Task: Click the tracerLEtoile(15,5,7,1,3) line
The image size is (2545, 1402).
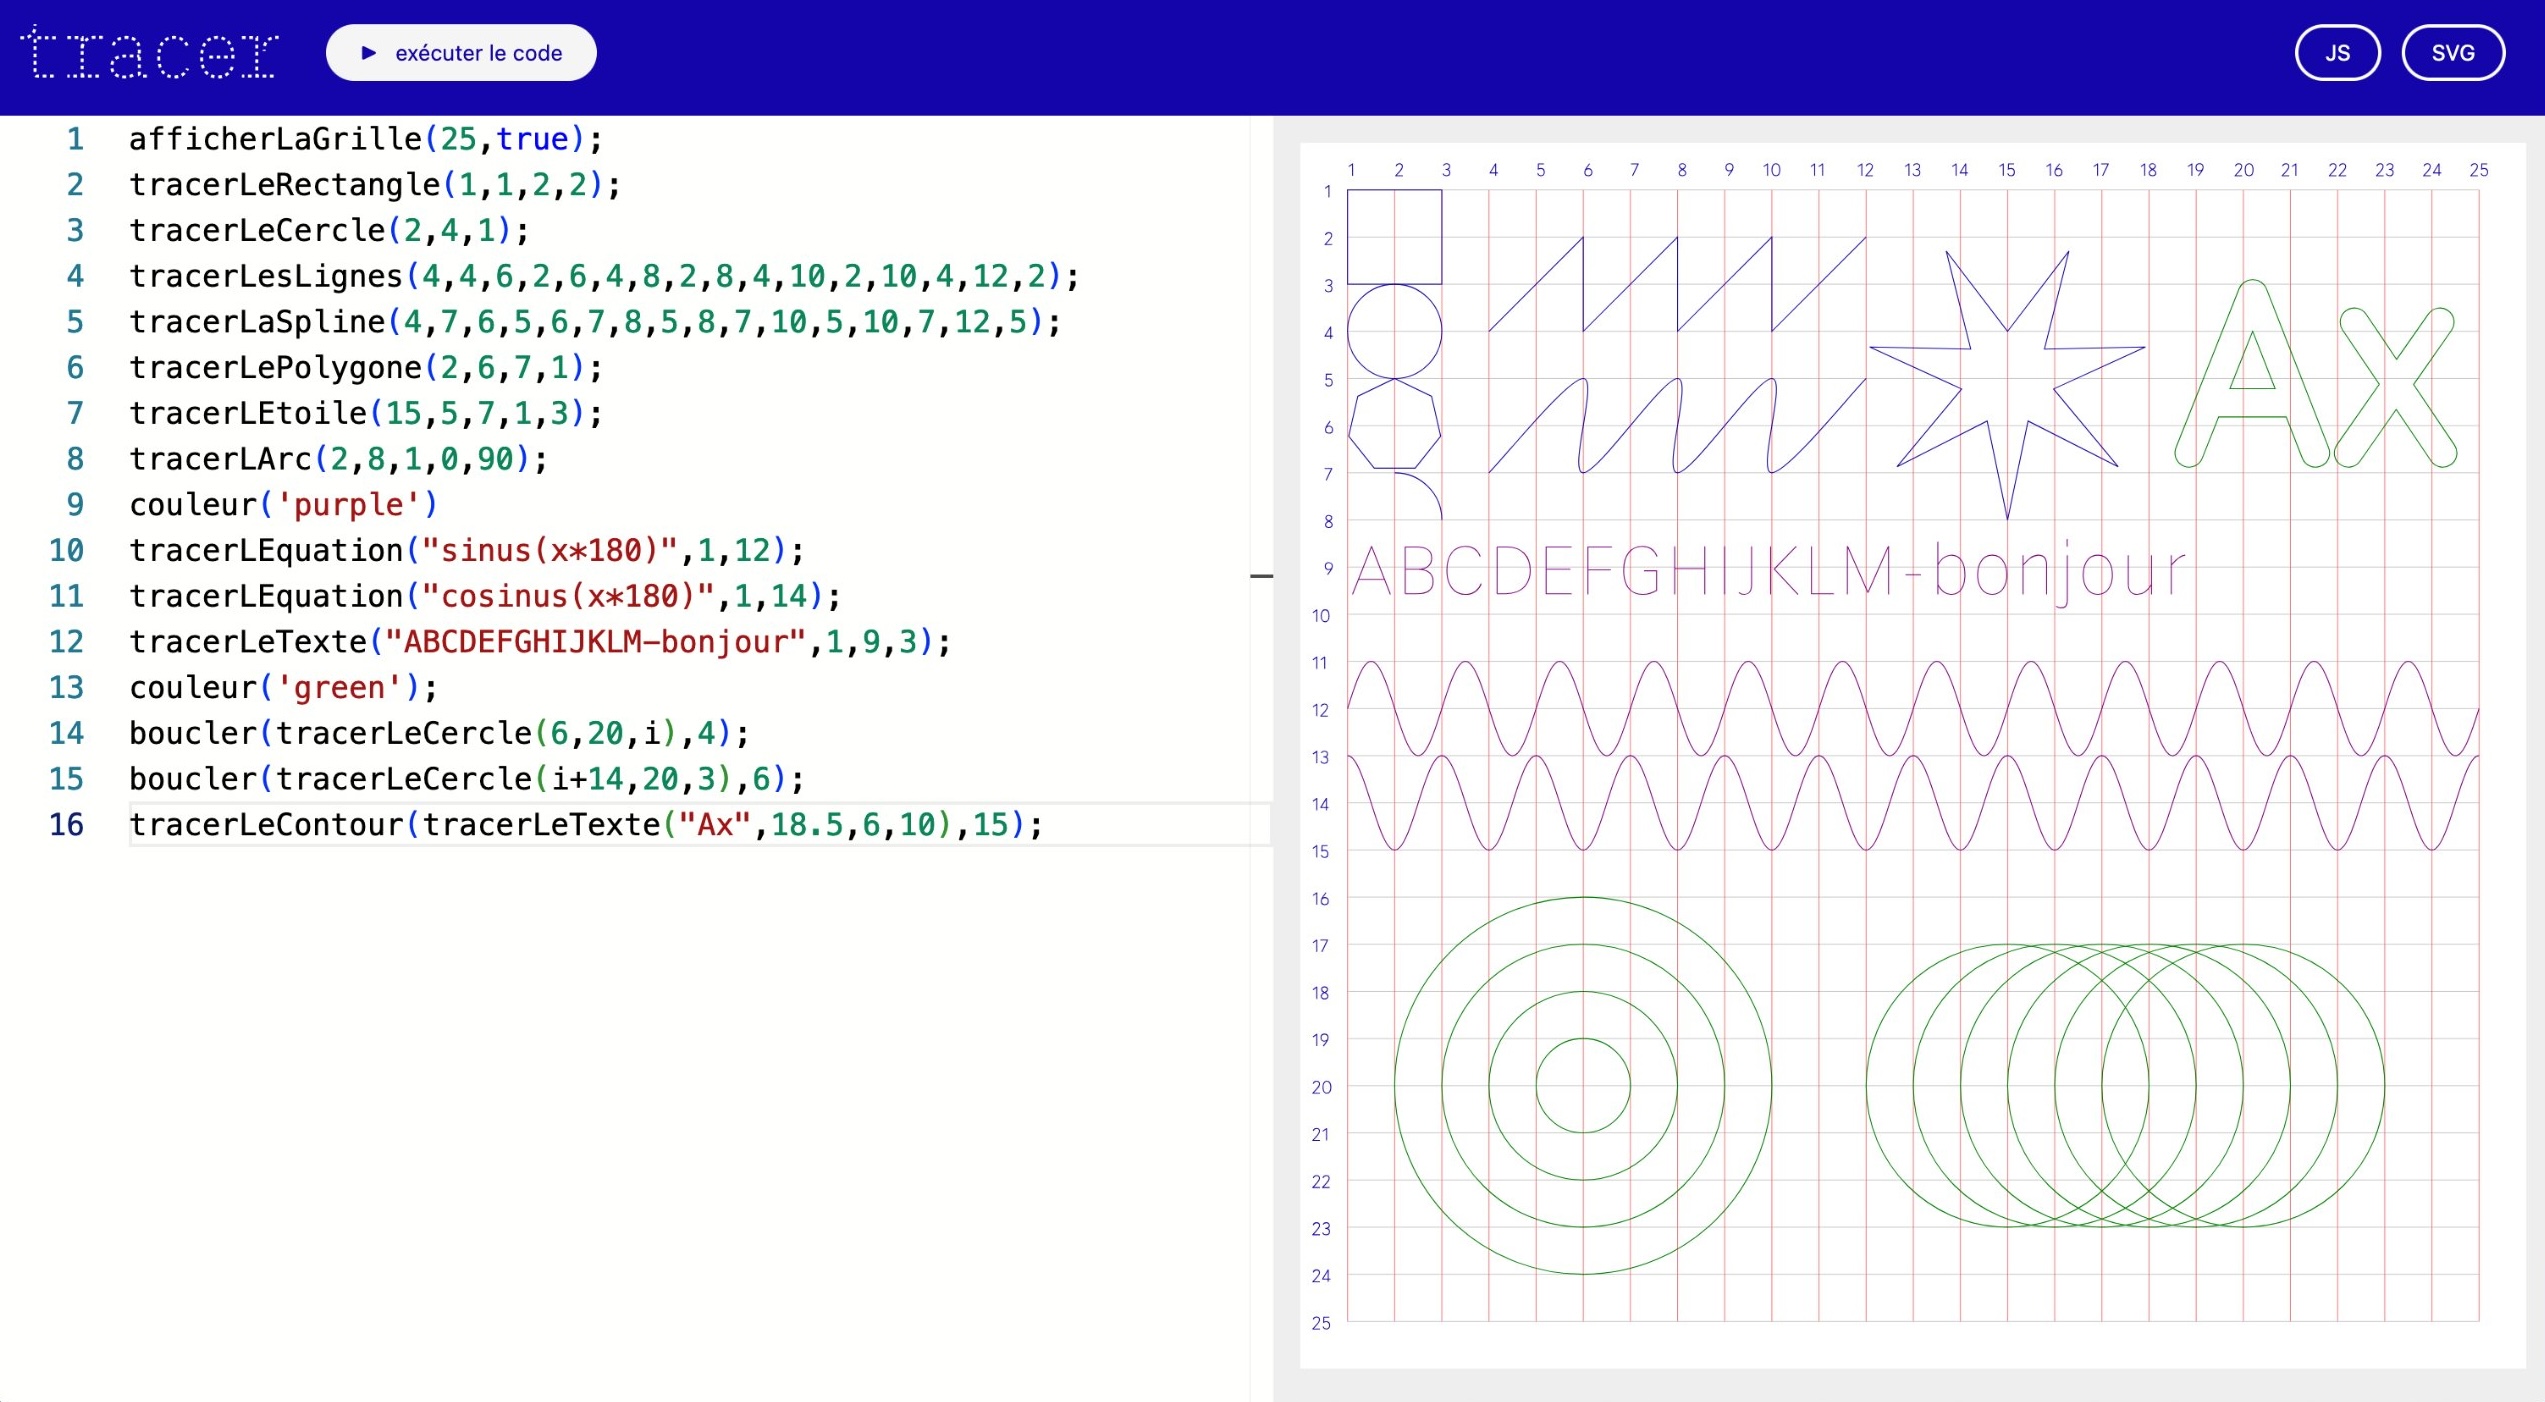Action: 366,414
